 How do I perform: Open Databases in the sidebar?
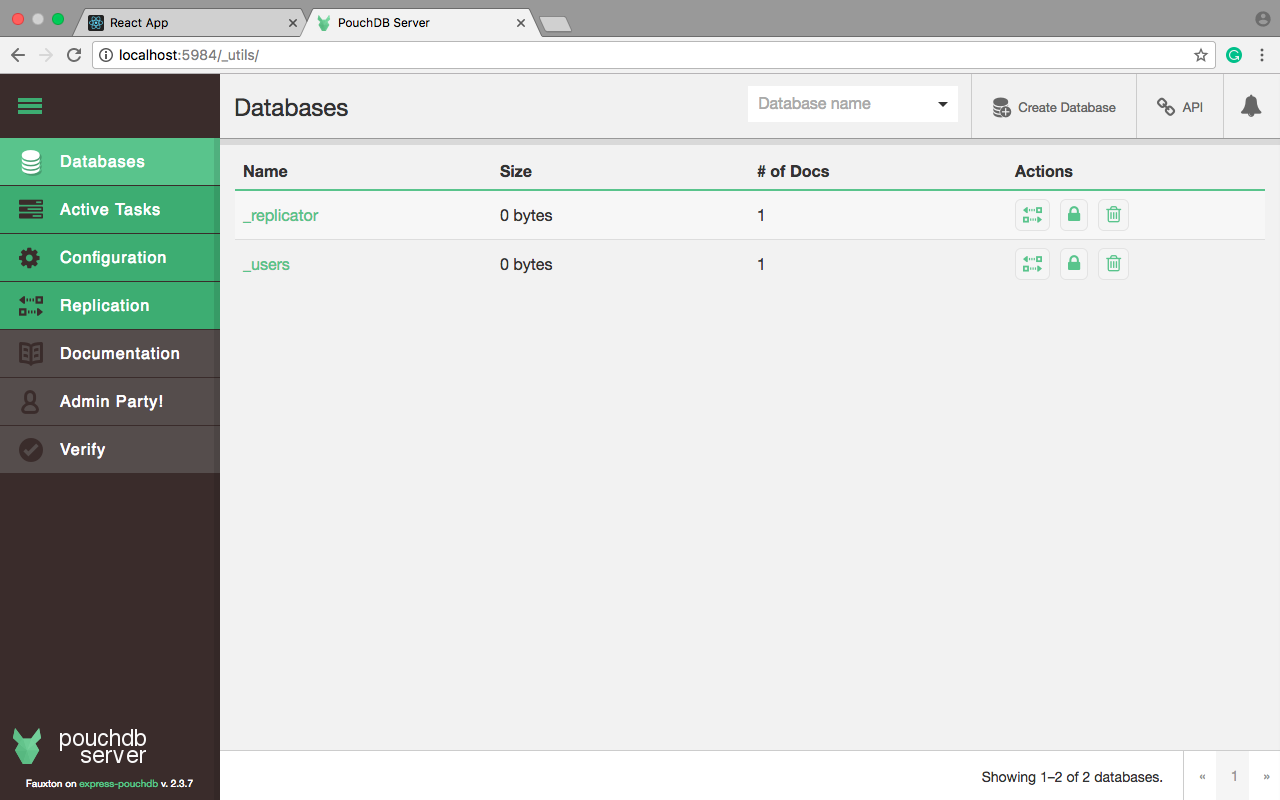(x=110, y=162)
